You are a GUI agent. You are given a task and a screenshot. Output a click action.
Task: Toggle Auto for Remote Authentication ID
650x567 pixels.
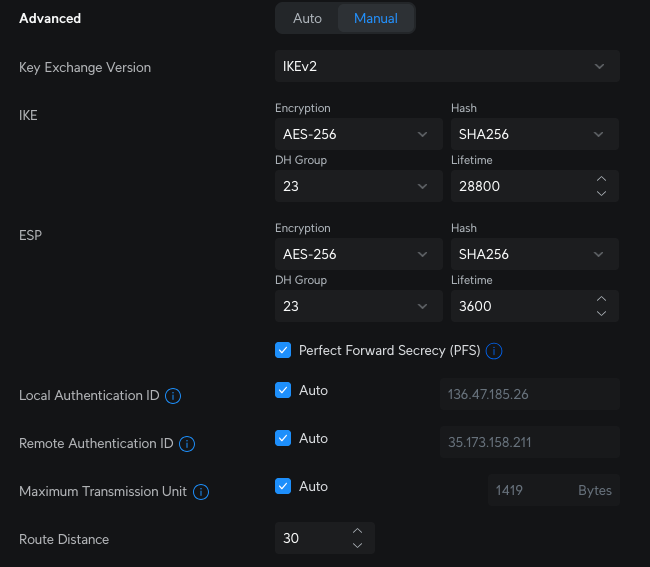point(283,438)
